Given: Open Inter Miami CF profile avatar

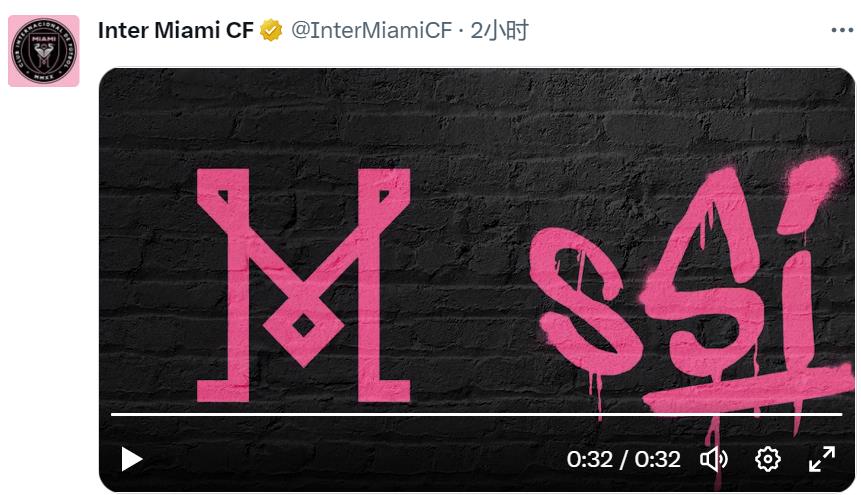Looking at the screenshot, I should [x=44, y=51].
